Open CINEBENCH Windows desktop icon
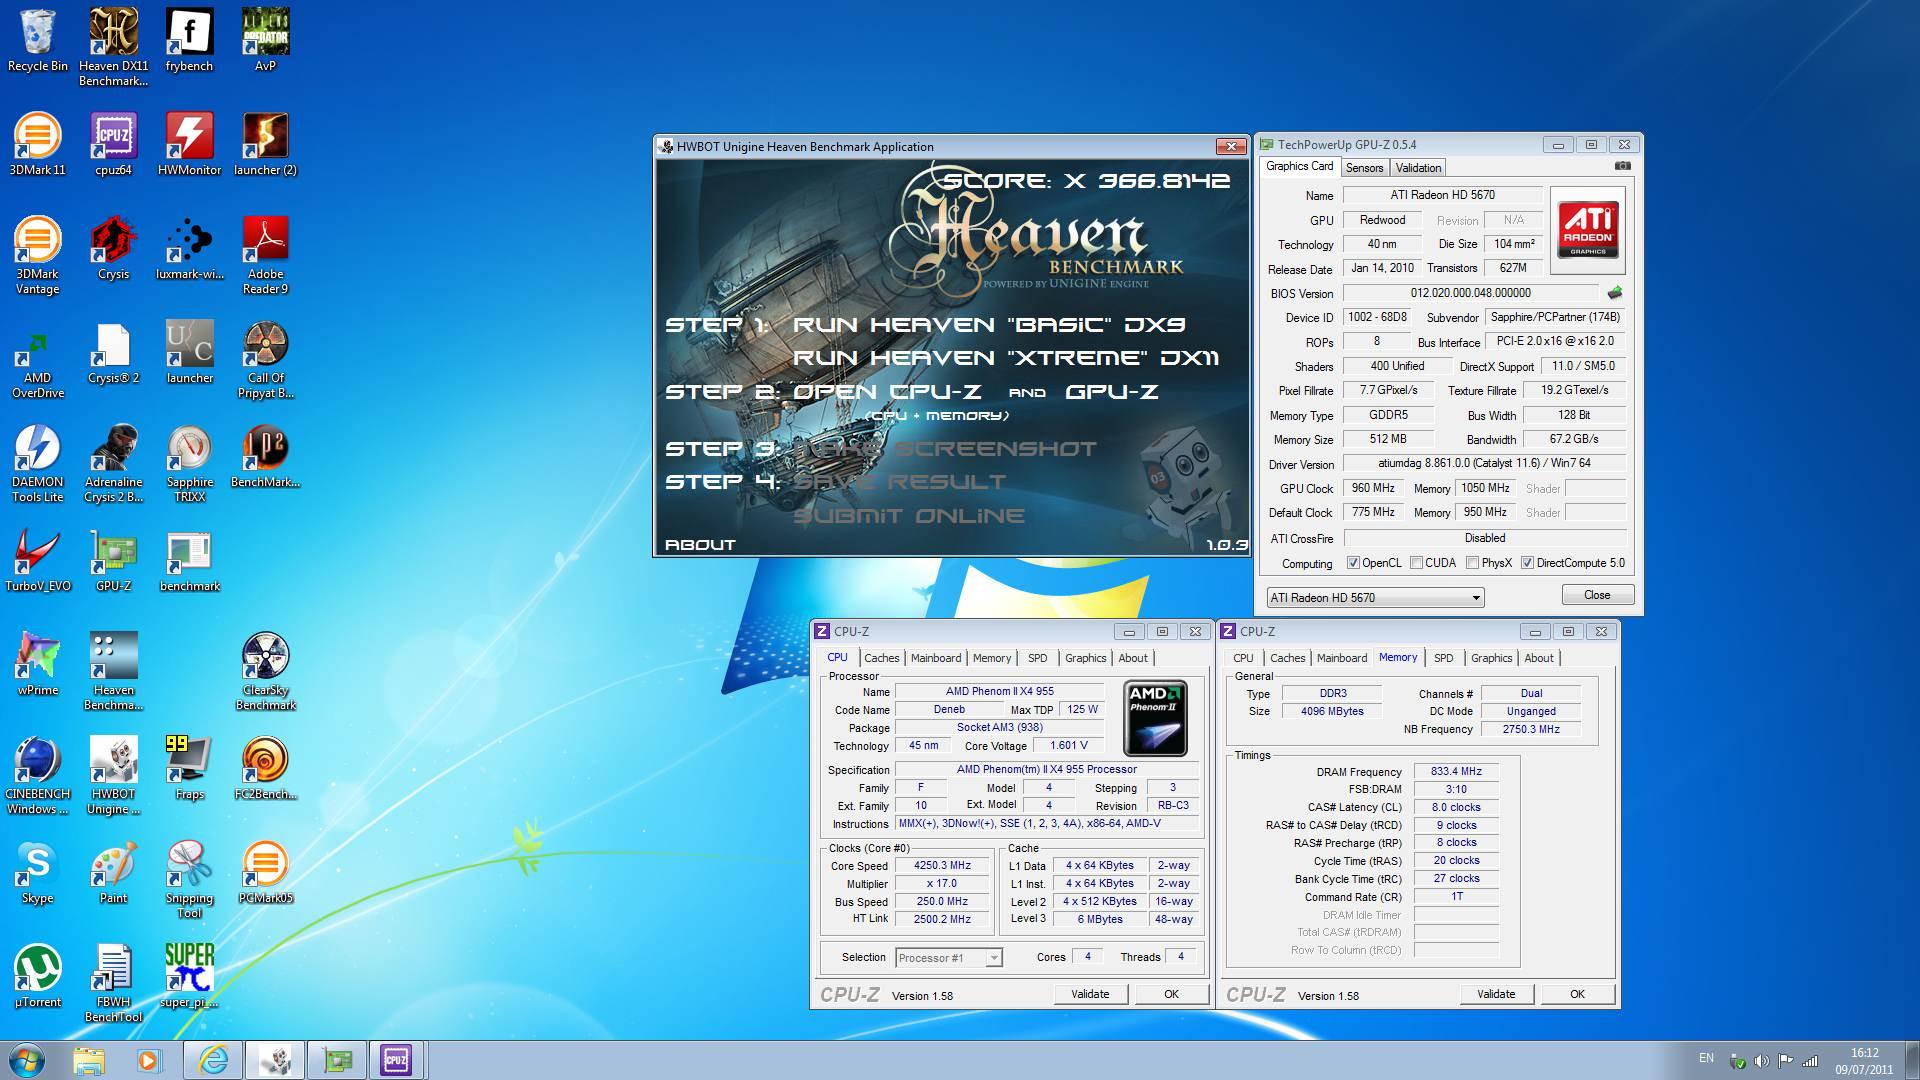Viewport: 1920px width, 1080px height. coord(38,775)
